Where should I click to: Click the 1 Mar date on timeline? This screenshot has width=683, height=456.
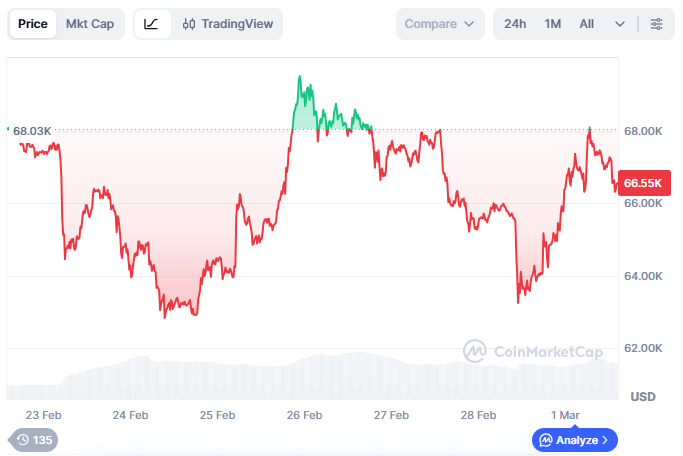click(565, 415)
